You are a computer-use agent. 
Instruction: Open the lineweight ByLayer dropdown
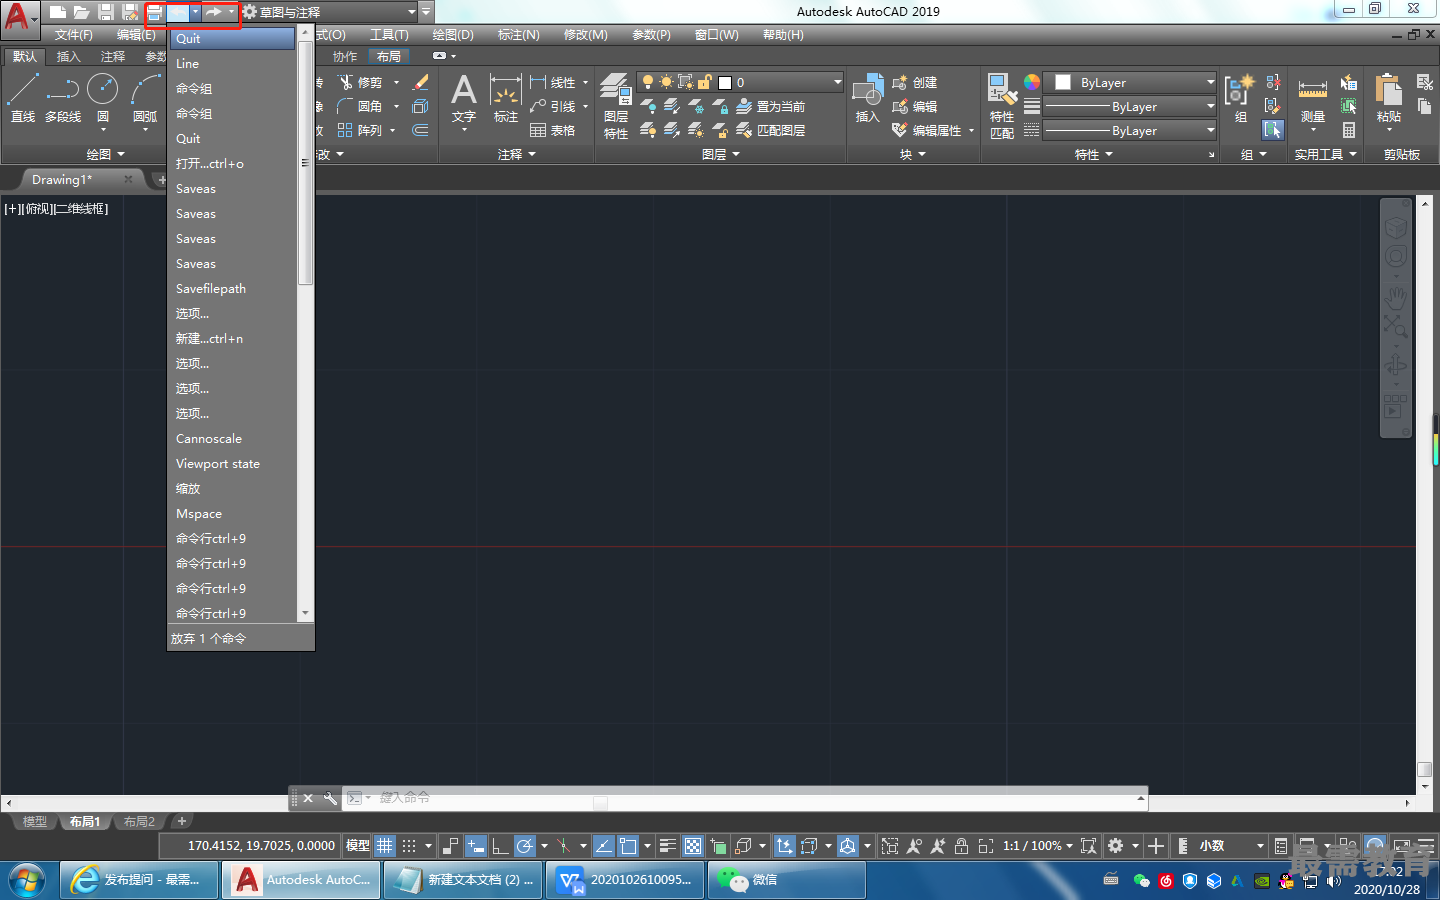click(1130, 106)
